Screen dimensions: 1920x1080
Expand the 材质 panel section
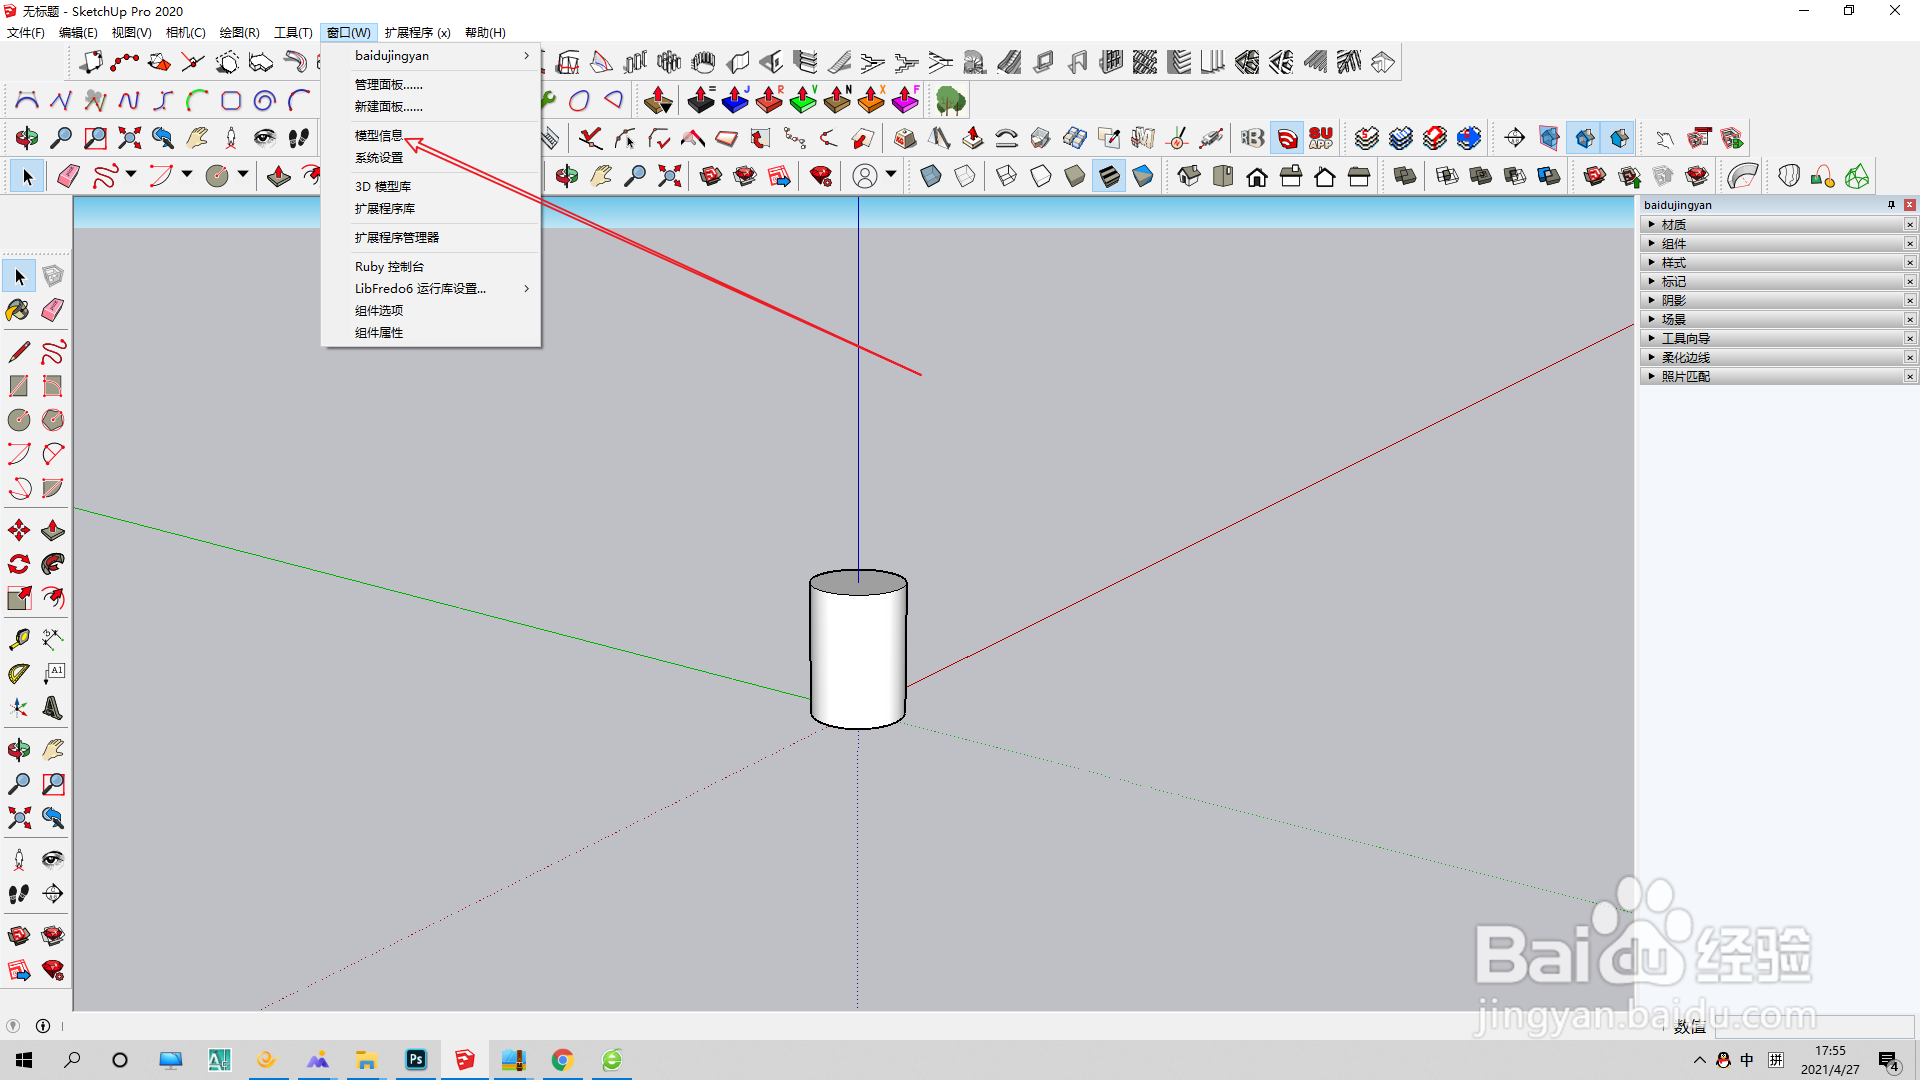[1673, 224]
